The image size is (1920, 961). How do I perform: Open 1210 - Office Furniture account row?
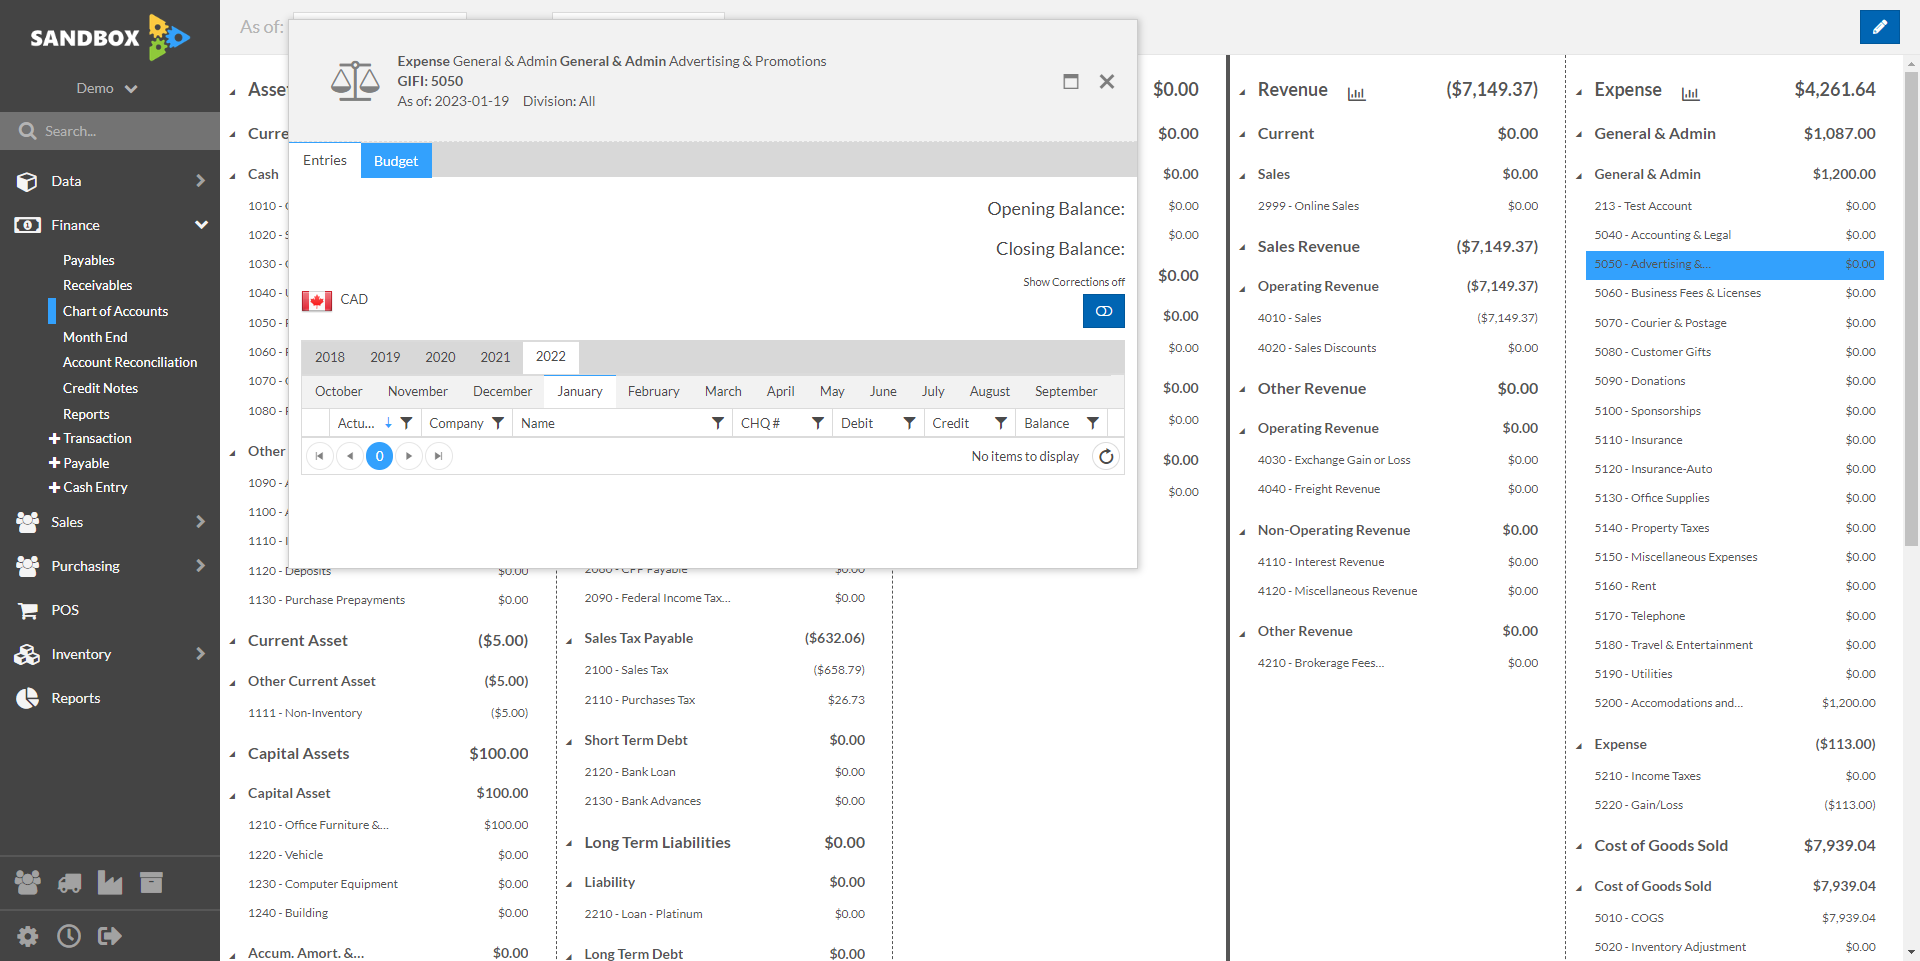388,825
